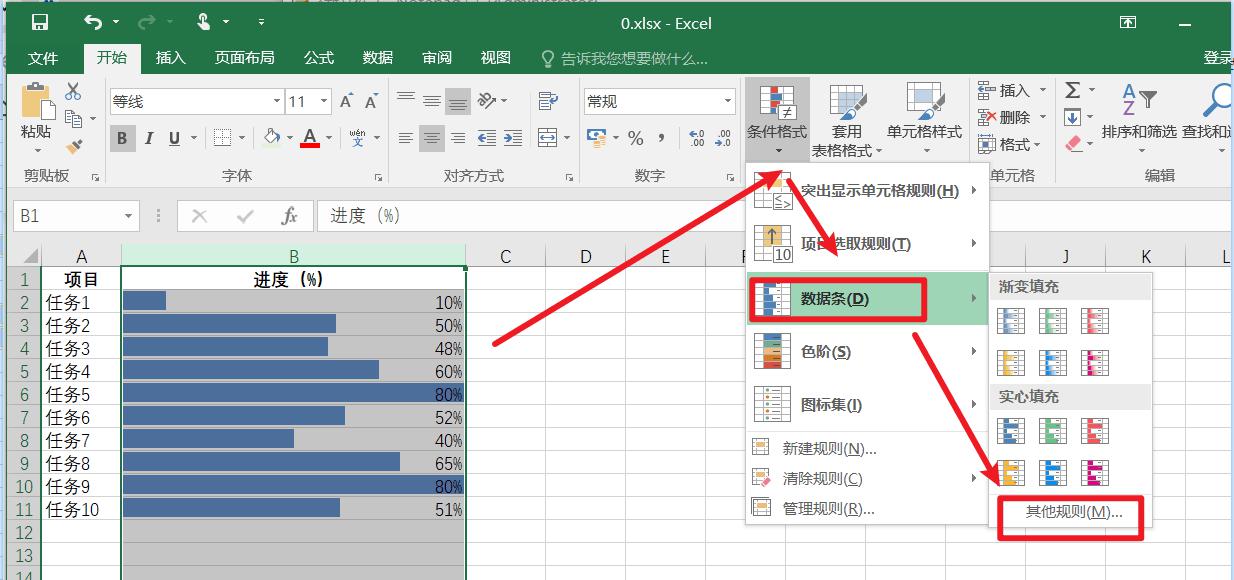Click the Cut scissors icon

click(73, 92)
